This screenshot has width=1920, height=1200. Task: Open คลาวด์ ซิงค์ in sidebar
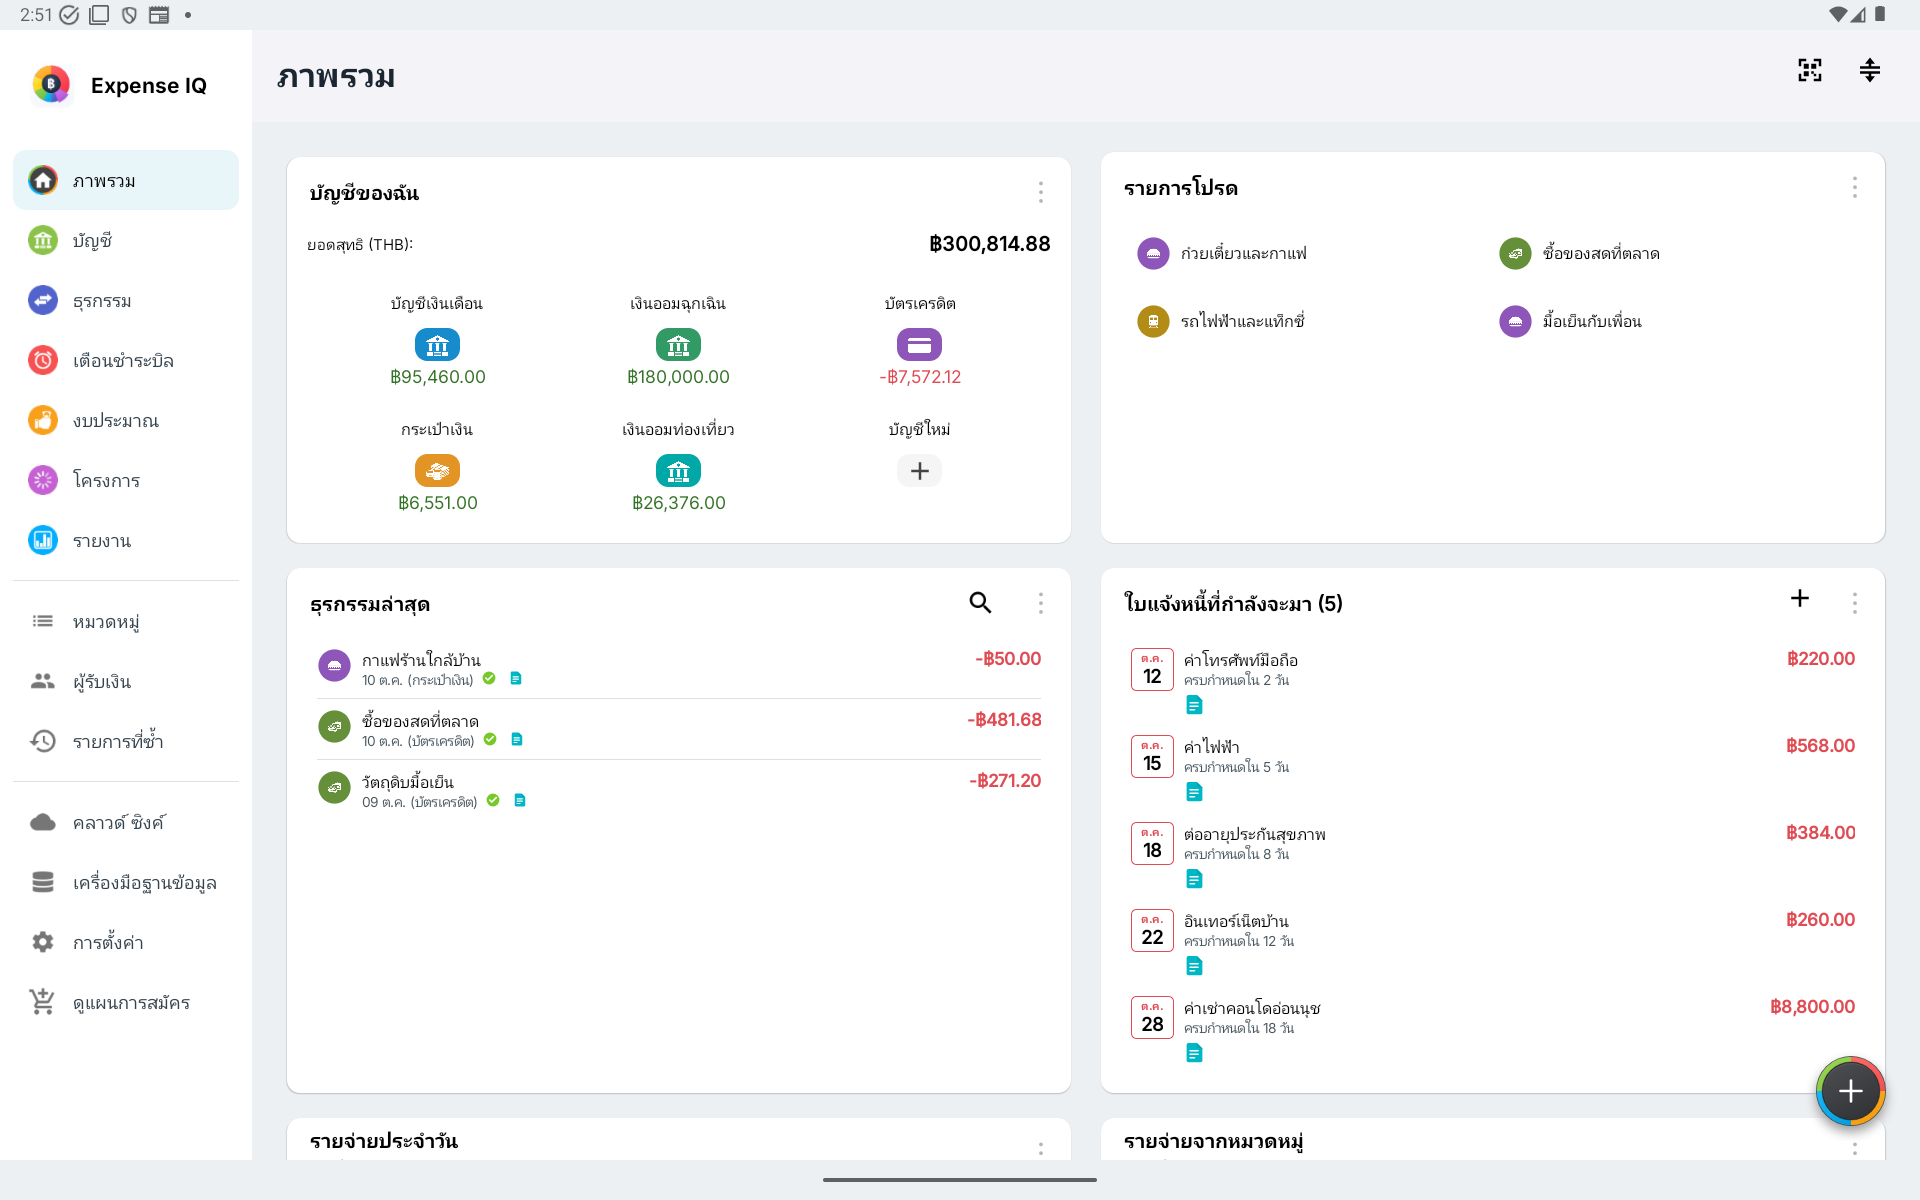(126, 823)
